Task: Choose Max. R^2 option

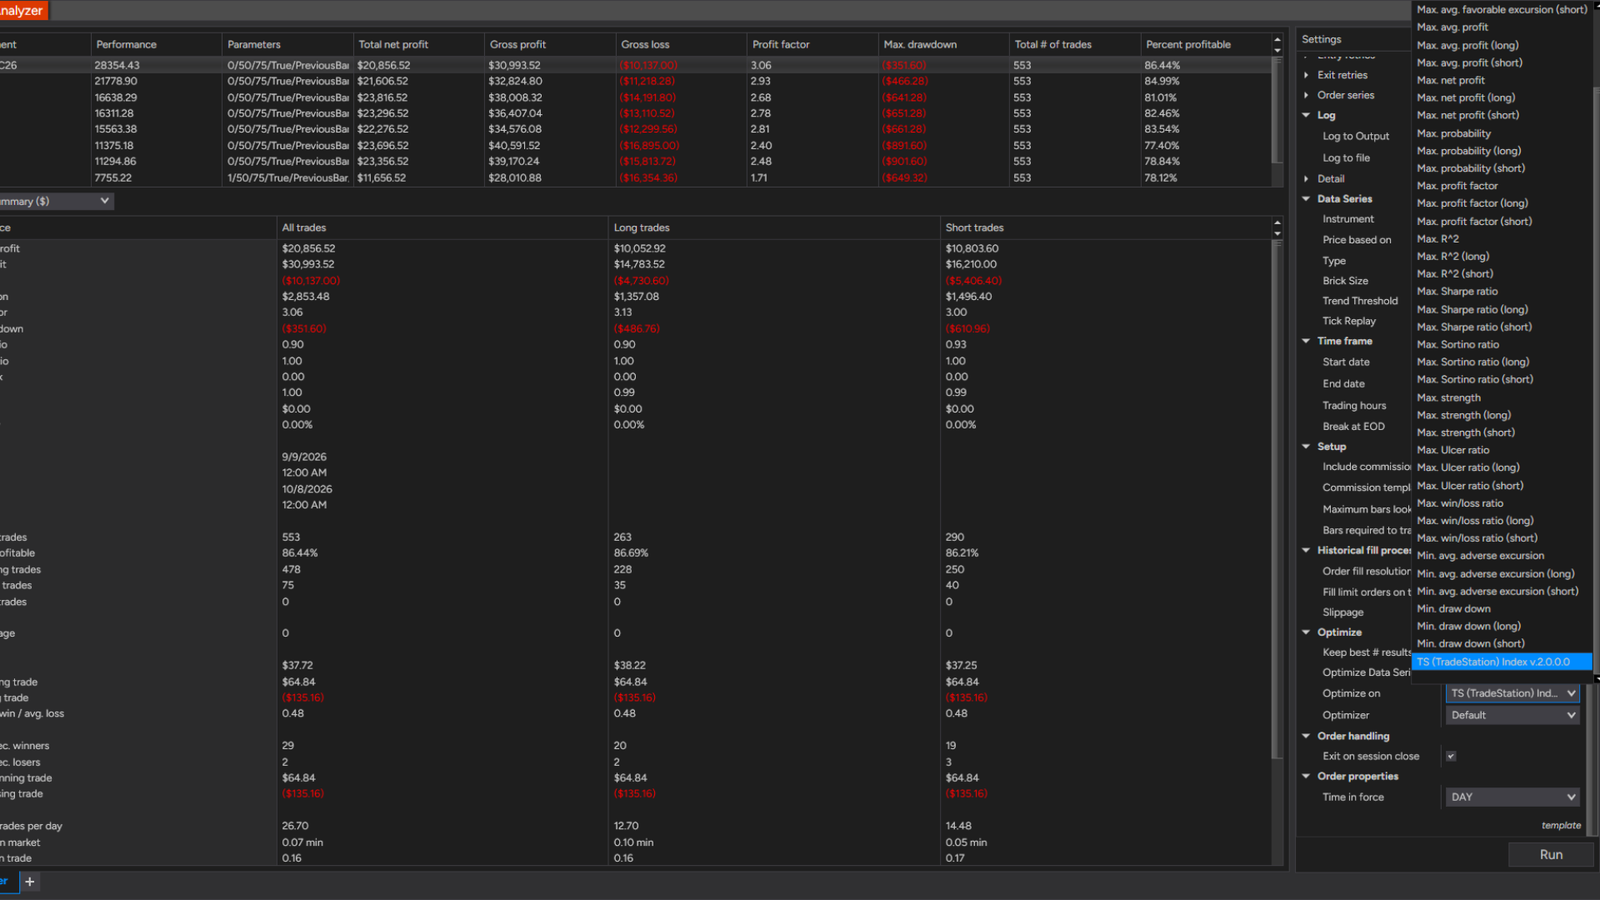Action: (1437, 239)
